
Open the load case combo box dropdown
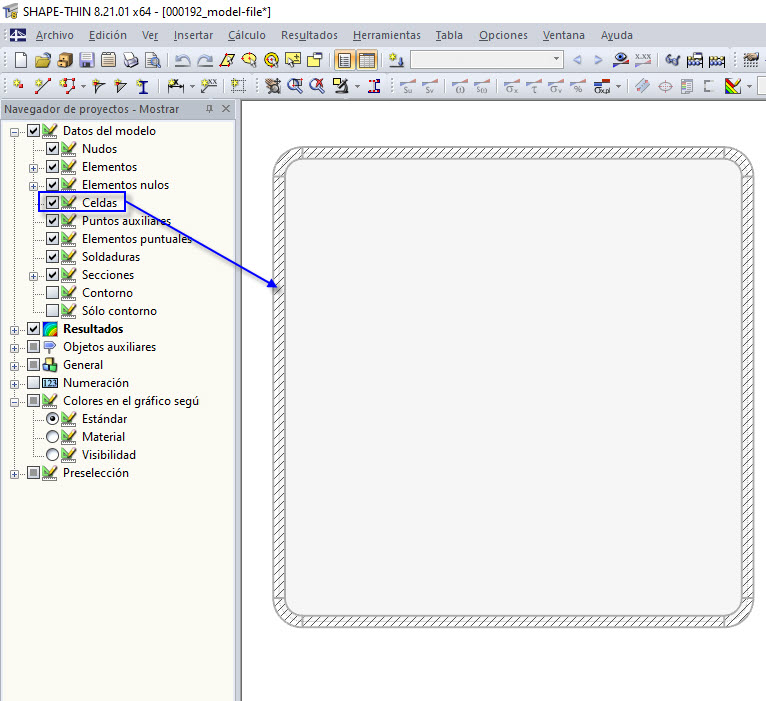click(556, 60)
